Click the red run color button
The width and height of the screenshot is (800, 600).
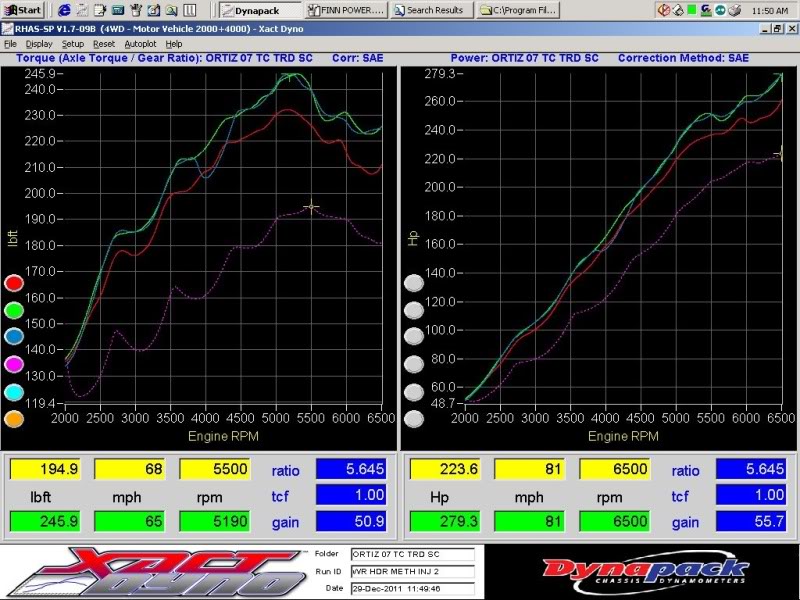[x=14, y=283]
